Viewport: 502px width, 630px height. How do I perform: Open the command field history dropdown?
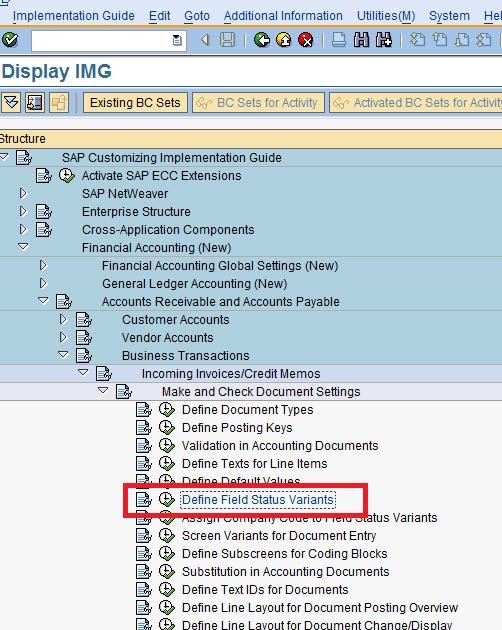[x=177, y=40]
